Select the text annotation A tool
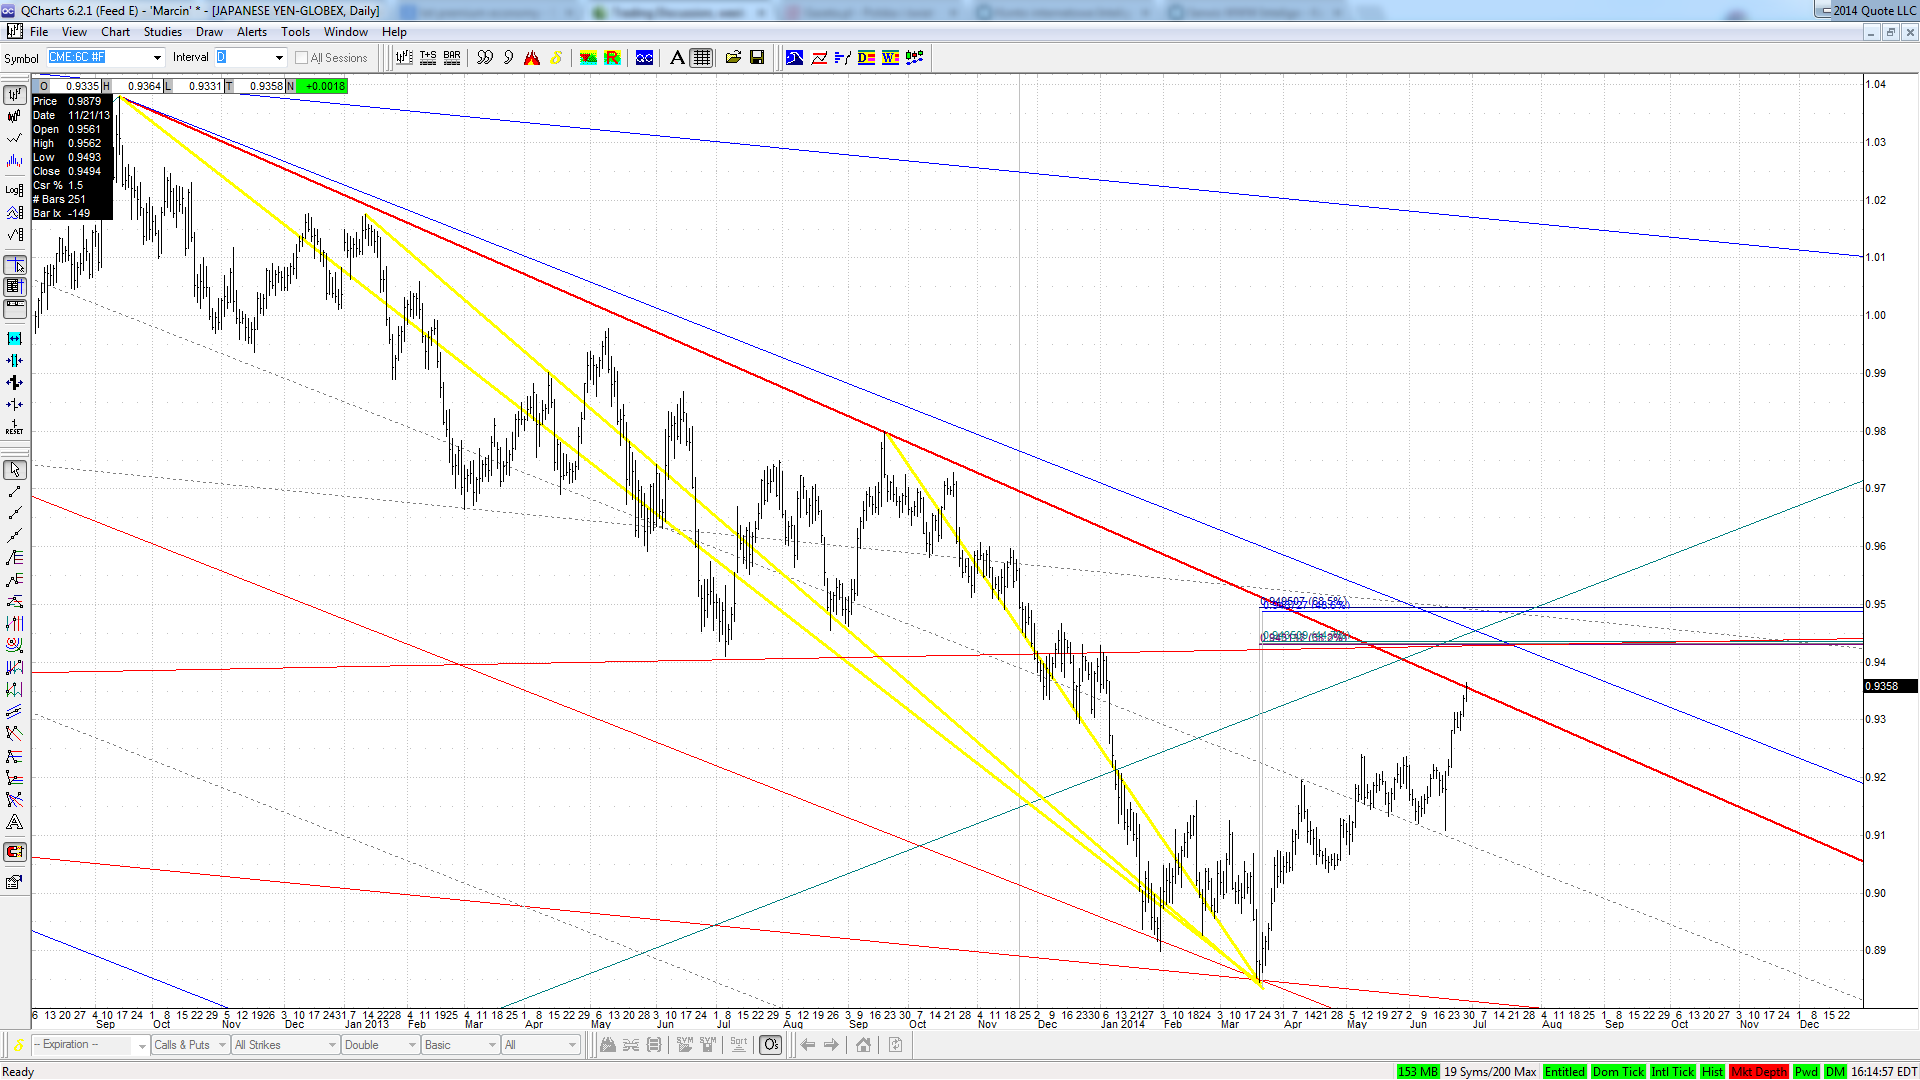Image resolution: width=1920 pixels, height=1080 pixels. tap(677, 58)
